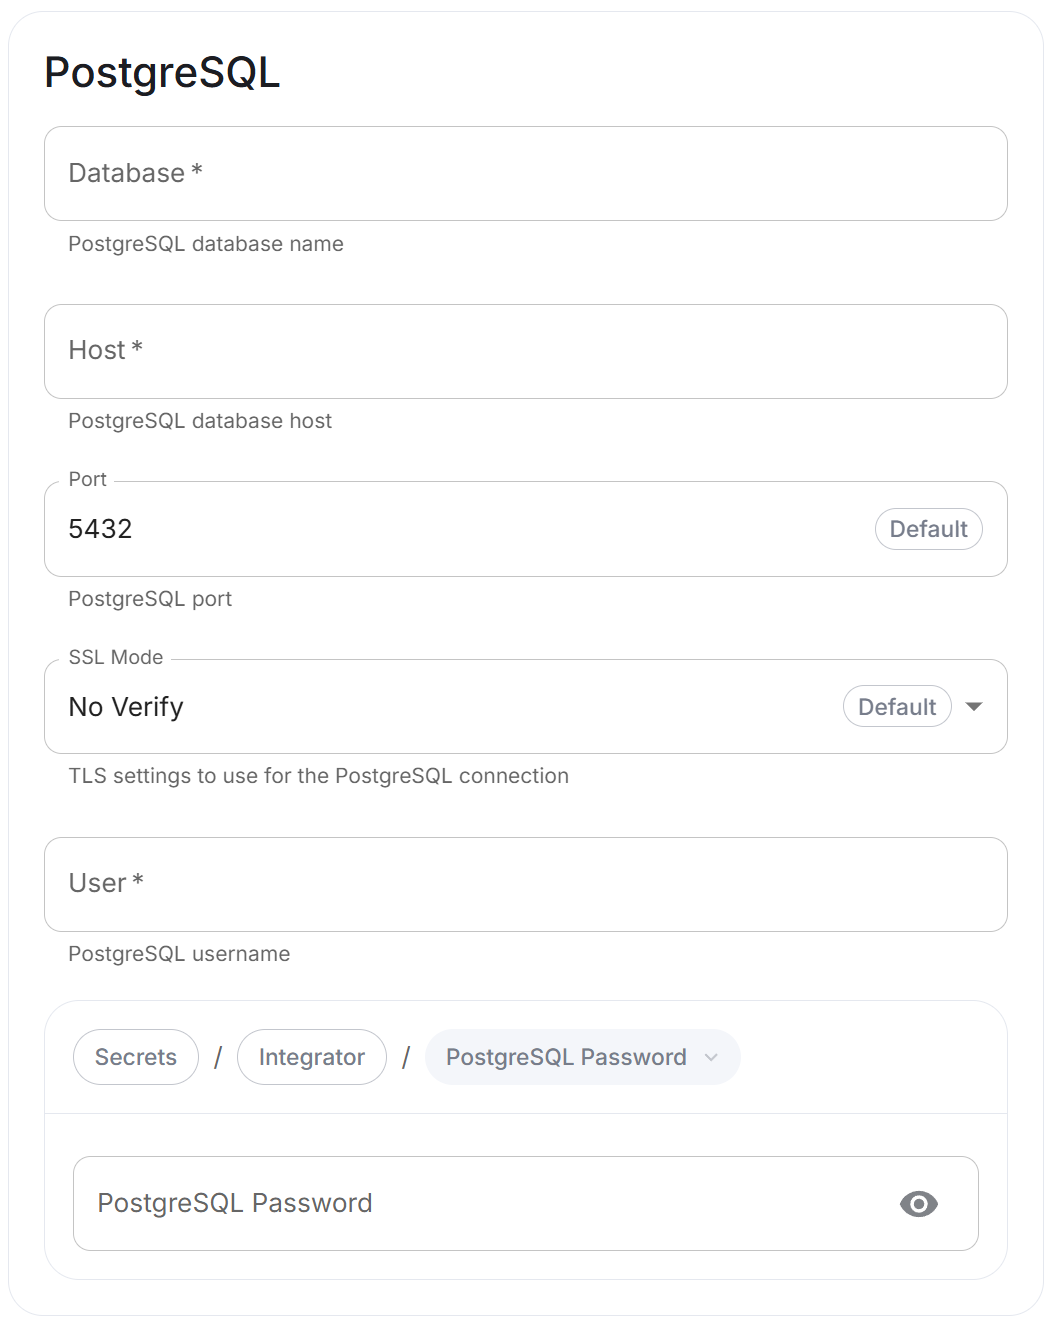
Task: Show the PostgreSQL password with eye icon
Action: [918, 1204]
